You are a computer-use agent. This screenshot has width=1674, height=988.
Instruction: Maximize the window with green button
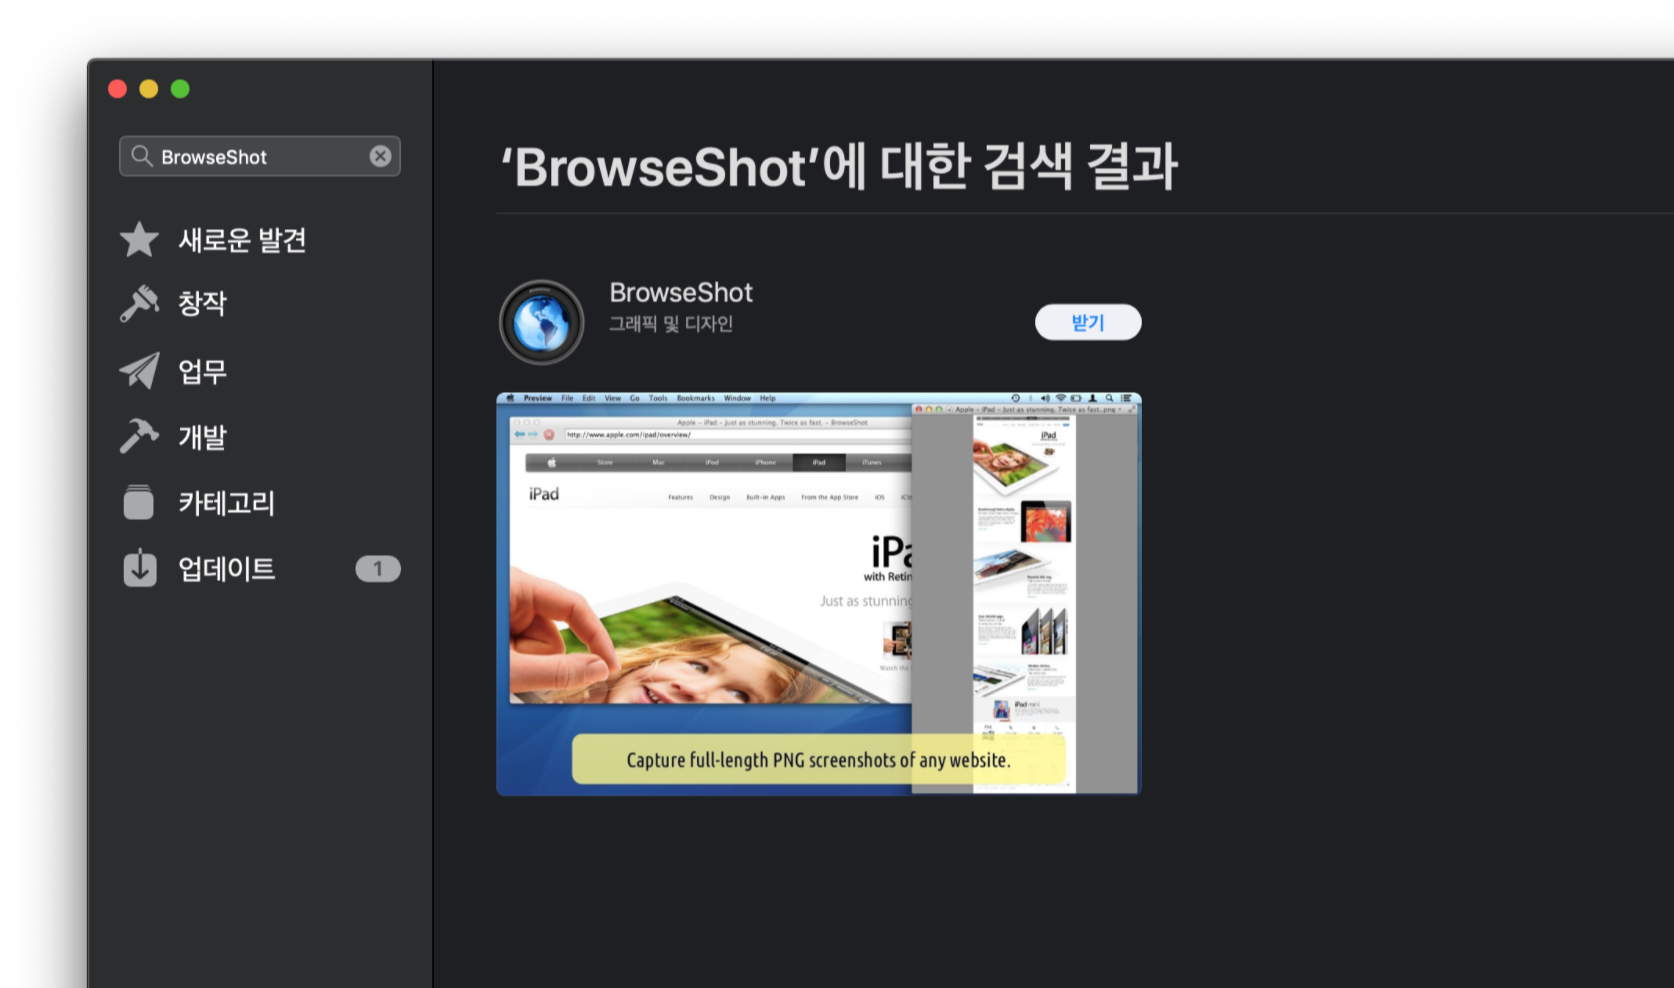(180, 89)
